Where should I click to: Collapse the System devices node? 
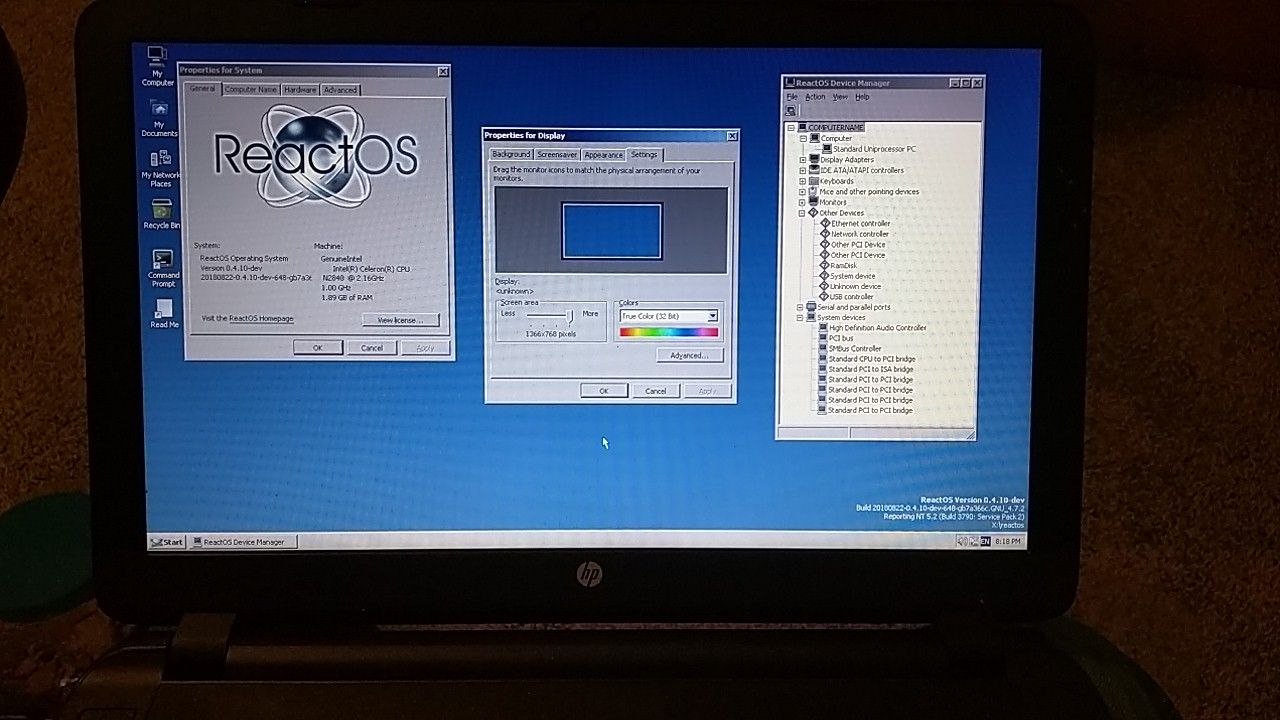(x=800, y=318)
